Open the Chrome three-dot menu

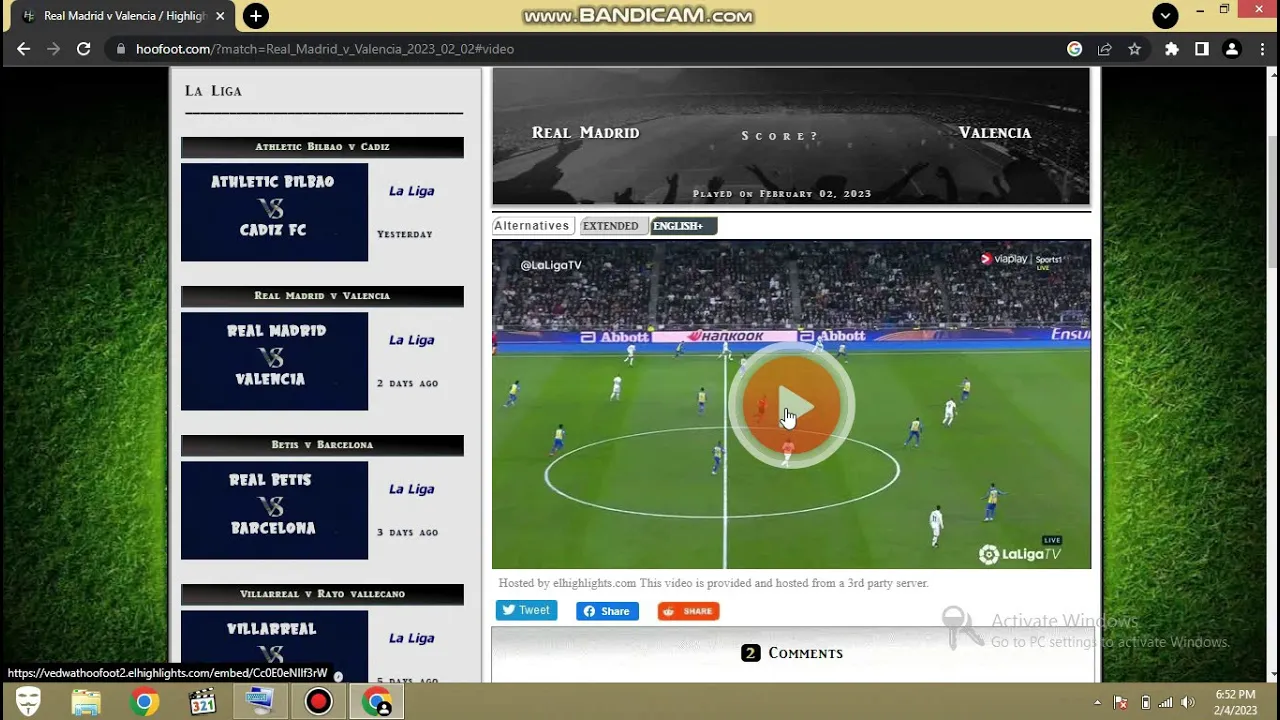(x=1261, y=49)
